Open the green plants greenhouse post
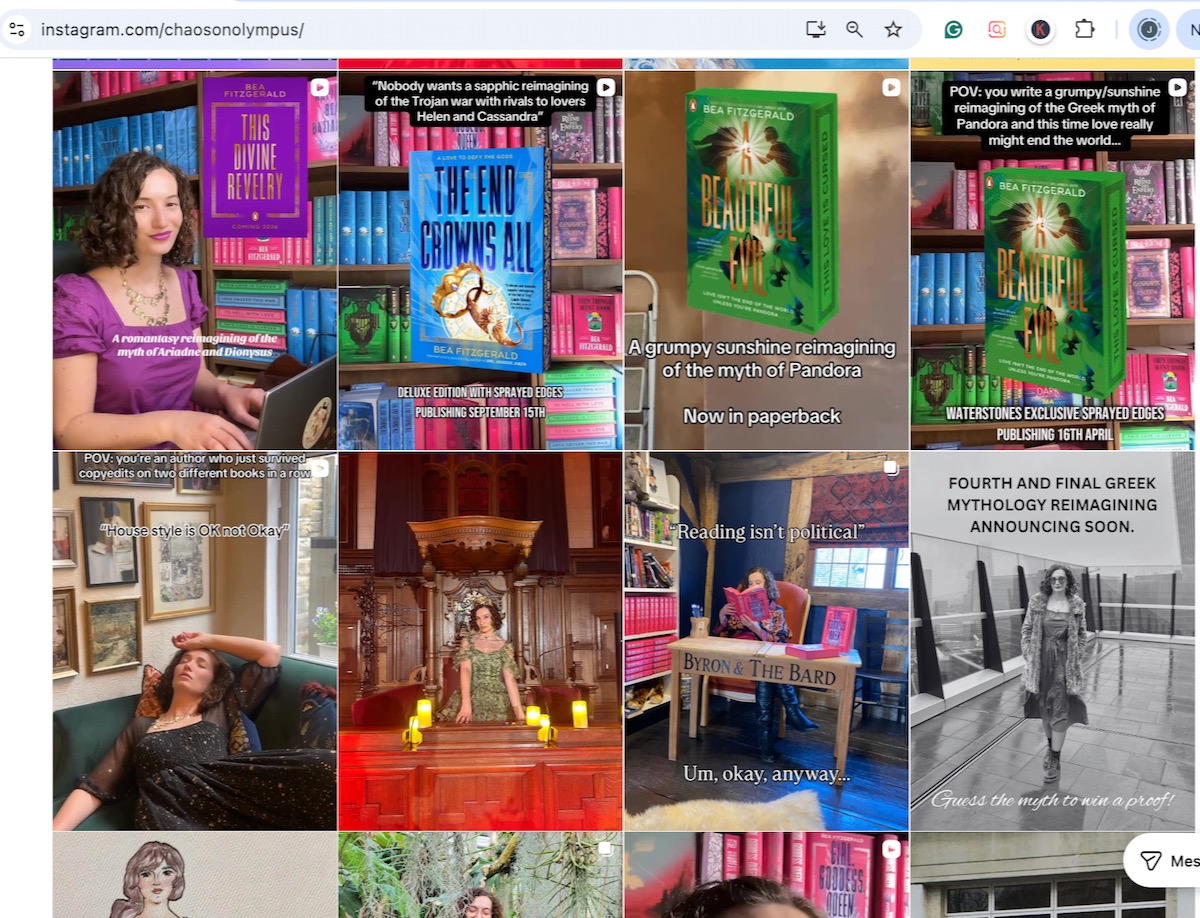The height and width of the screenshot is (918, 1200). (x=480, y=875)
